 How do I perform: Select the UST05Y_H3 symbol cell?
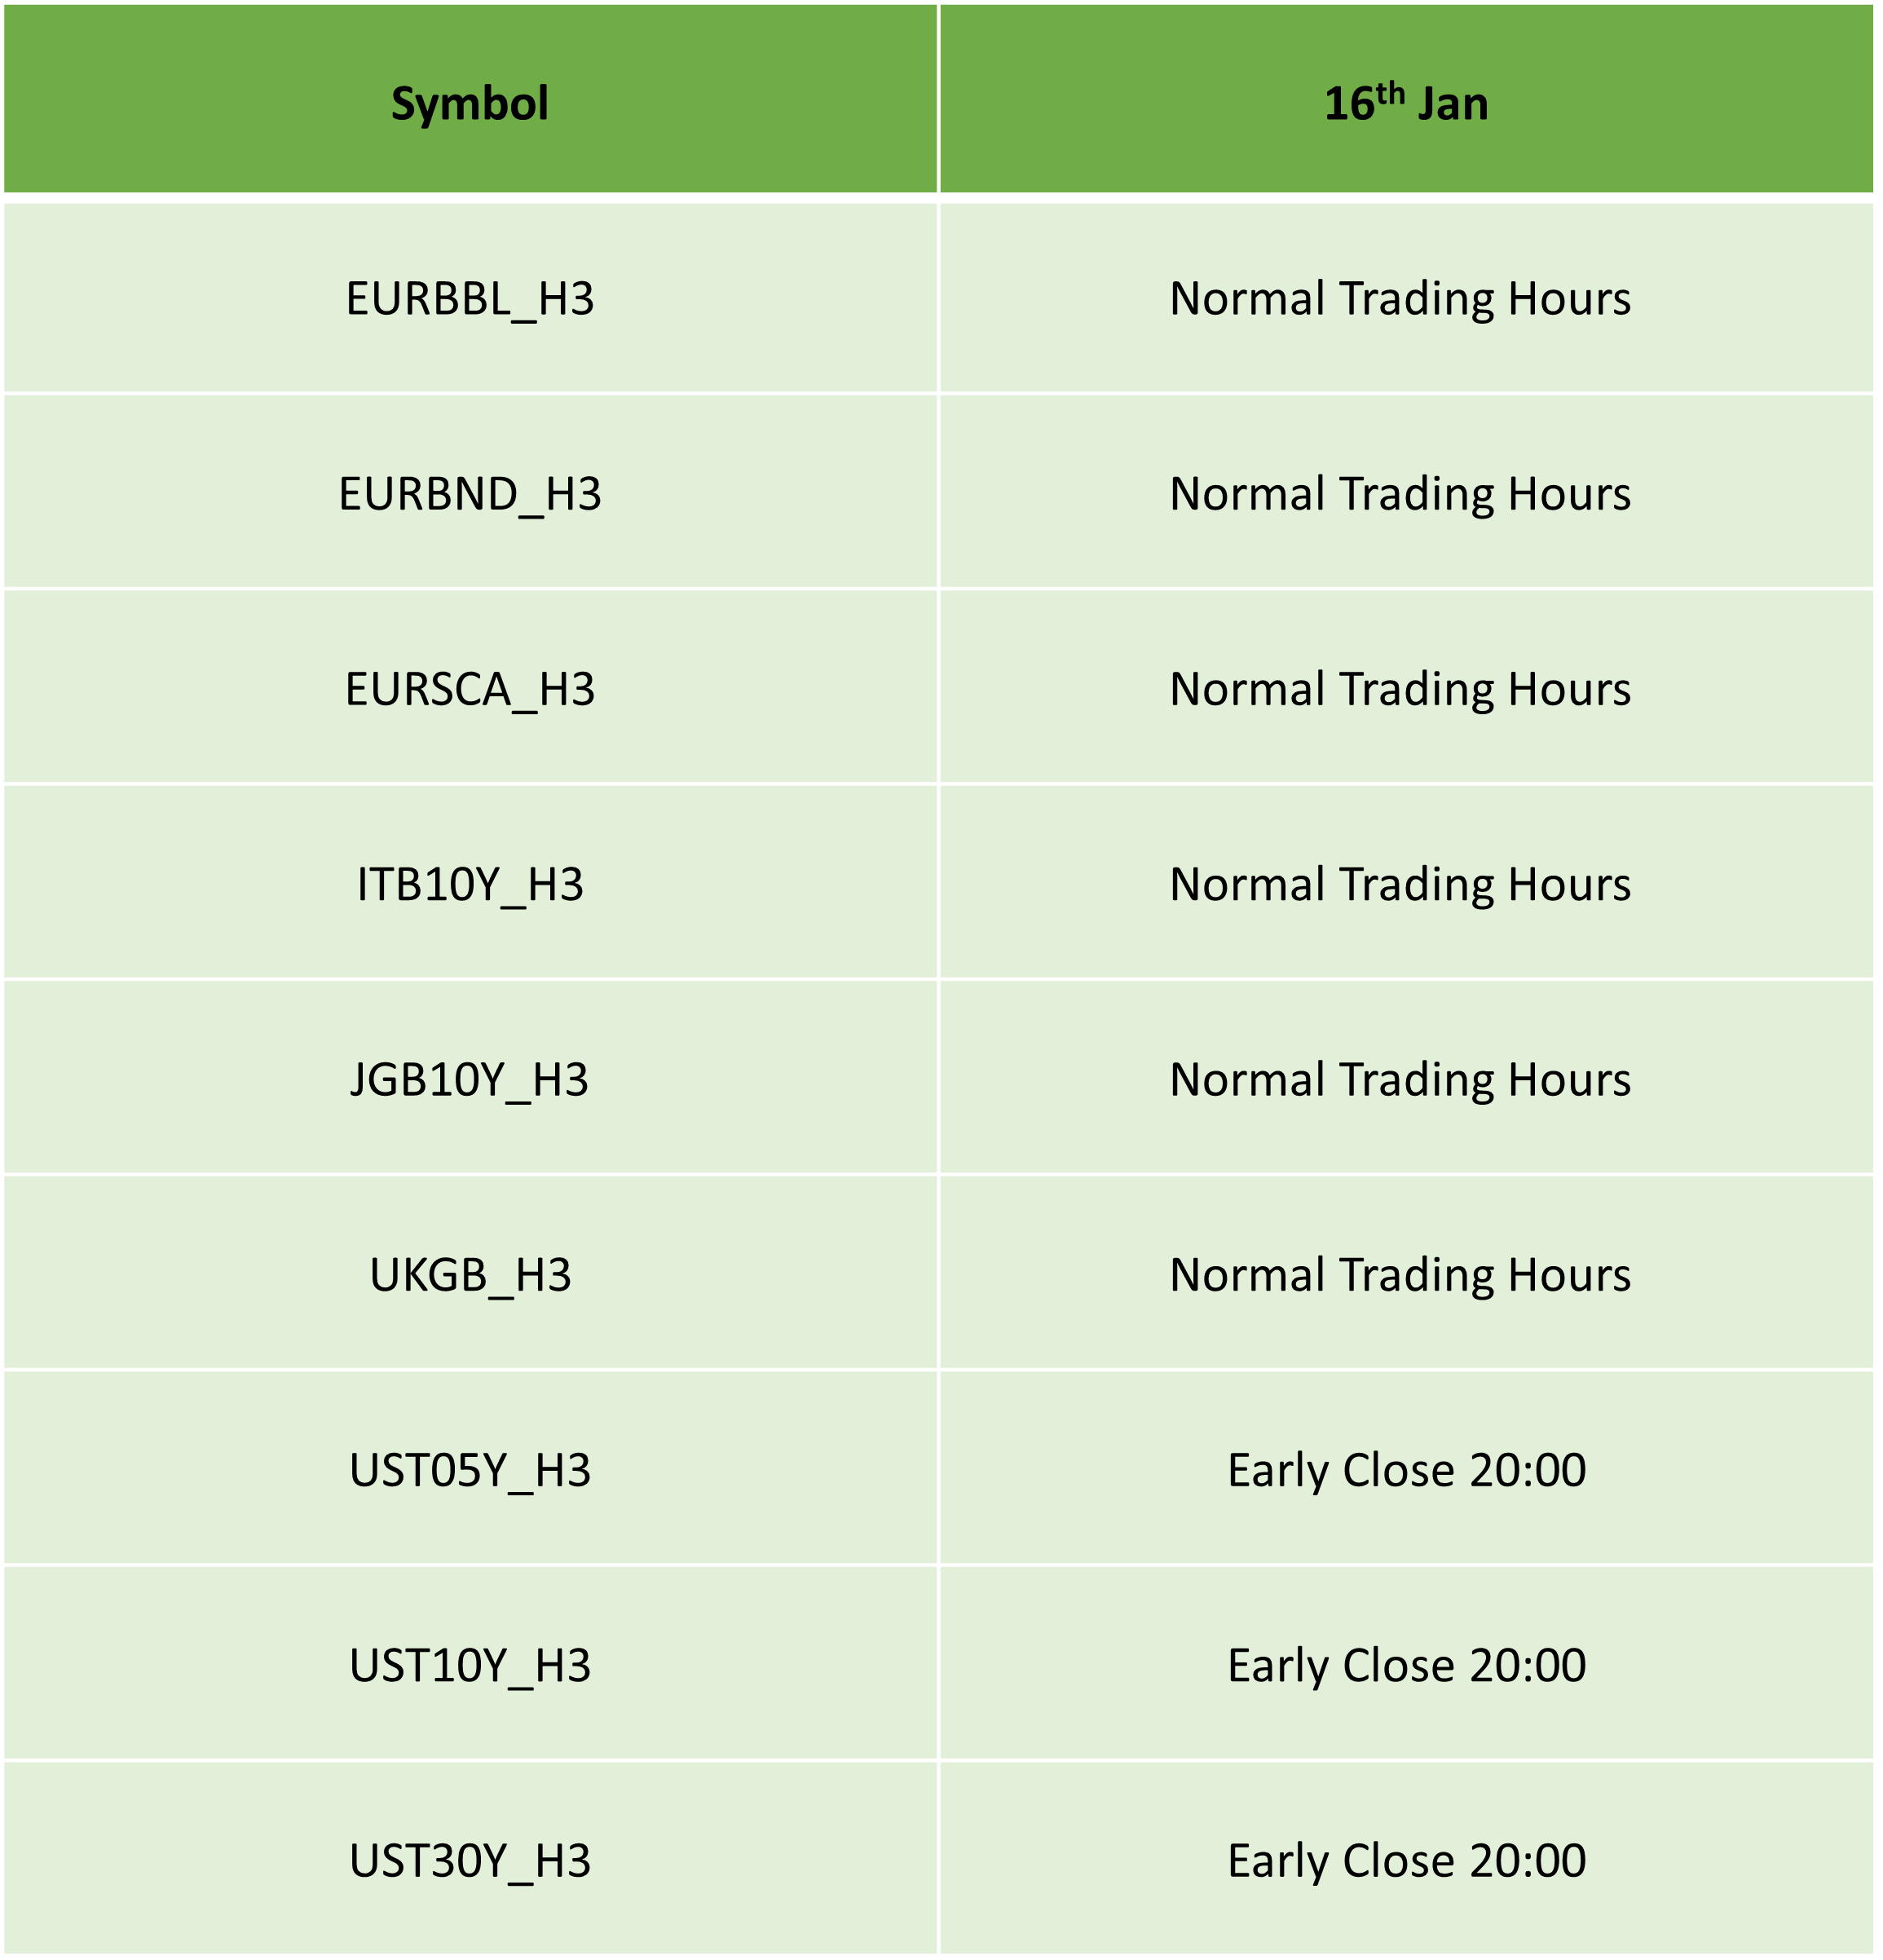point(470,1469)
